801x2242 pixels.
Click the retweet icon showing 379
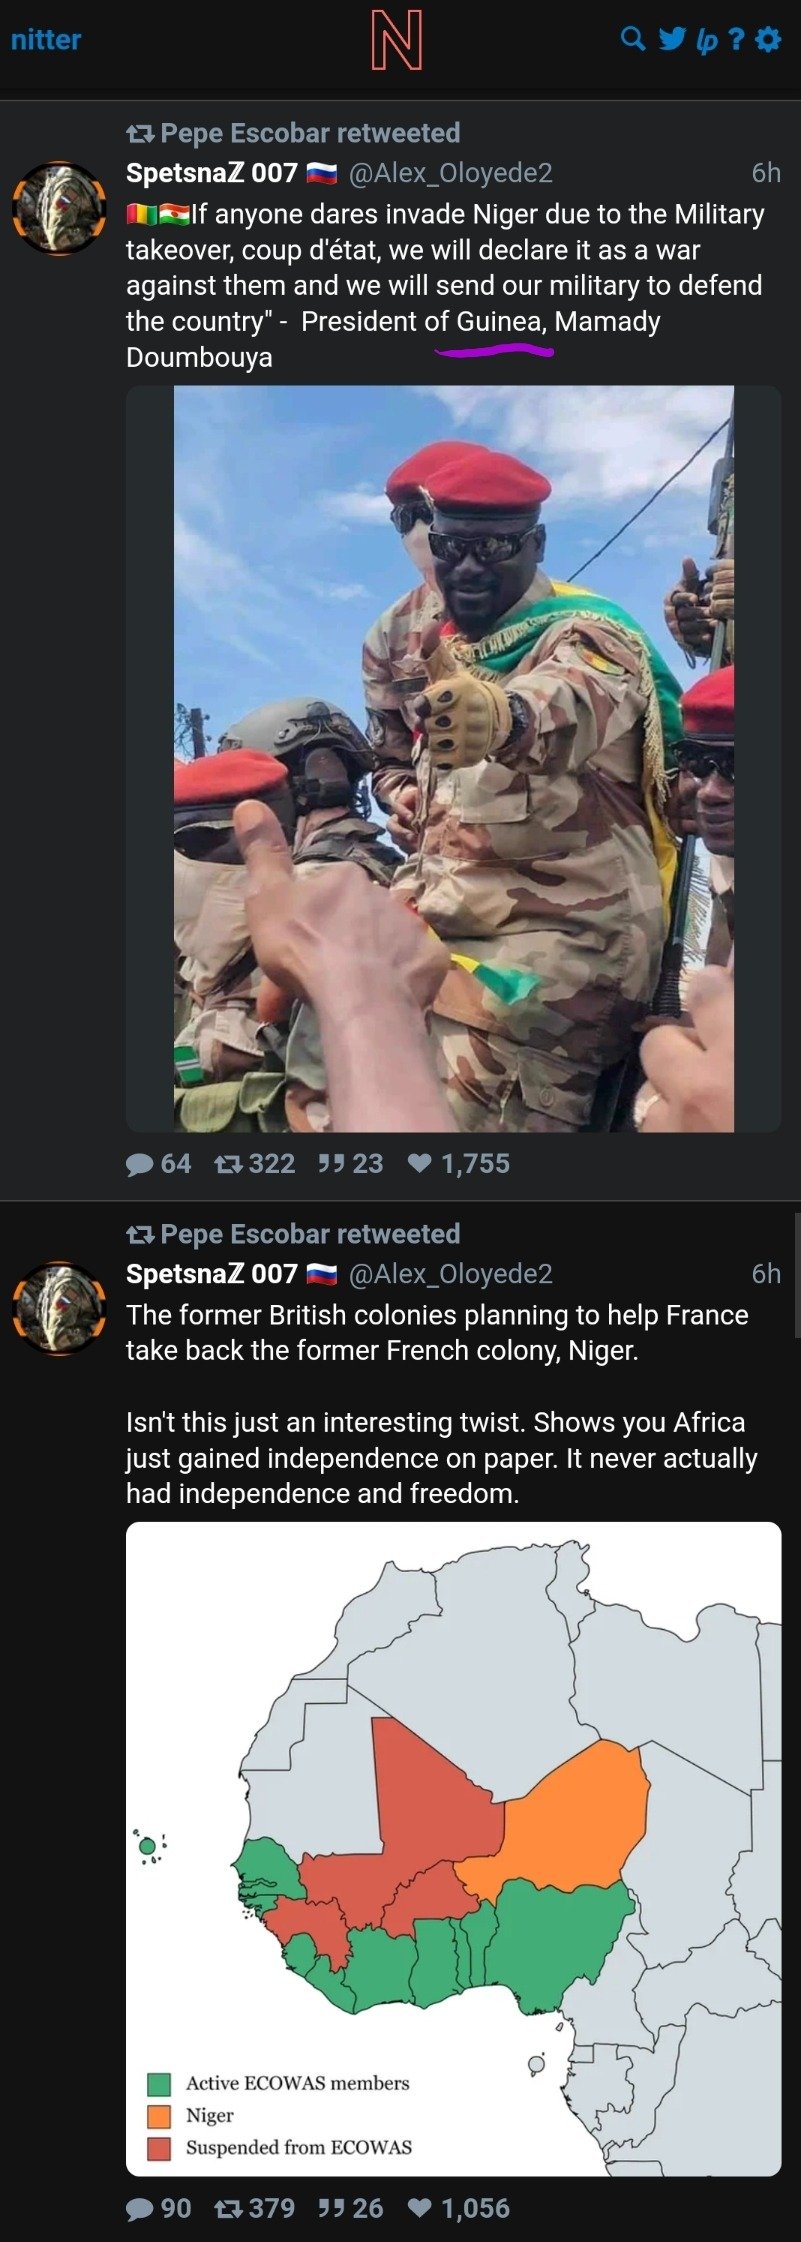click(228, 2207)
